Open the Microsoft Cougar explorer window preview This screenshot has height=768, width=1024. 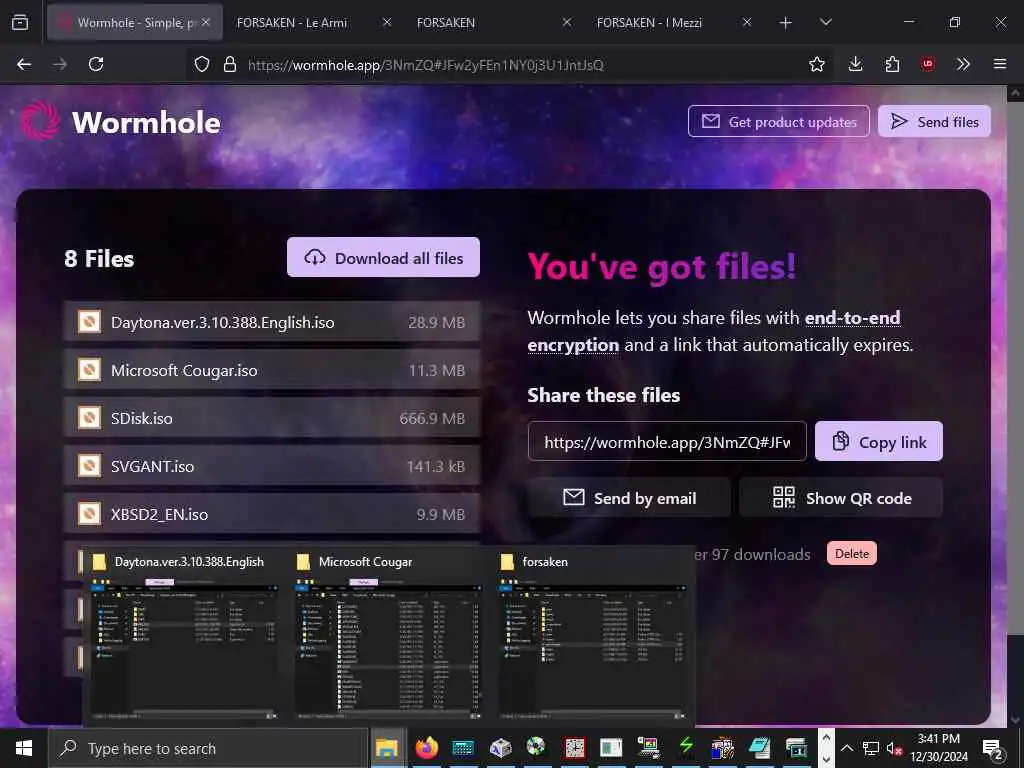click(x=388, y=636)
